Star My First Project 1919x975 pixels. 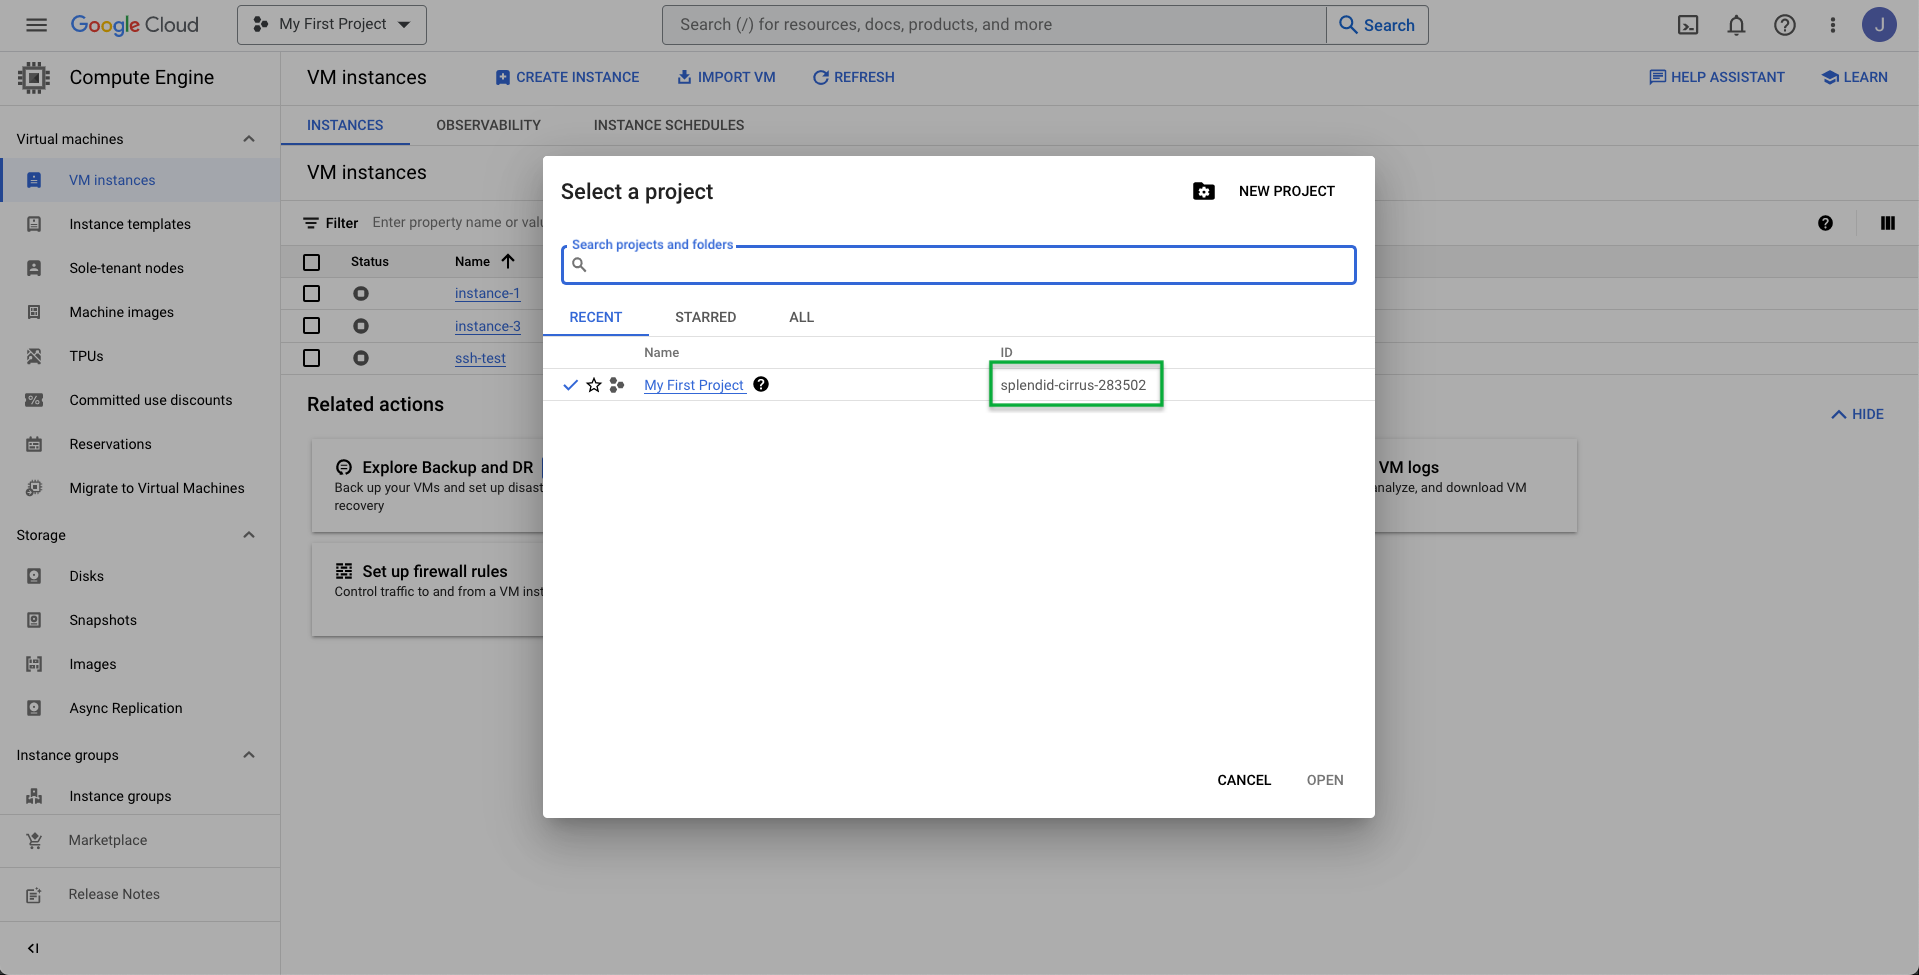(x=594, y=385)
